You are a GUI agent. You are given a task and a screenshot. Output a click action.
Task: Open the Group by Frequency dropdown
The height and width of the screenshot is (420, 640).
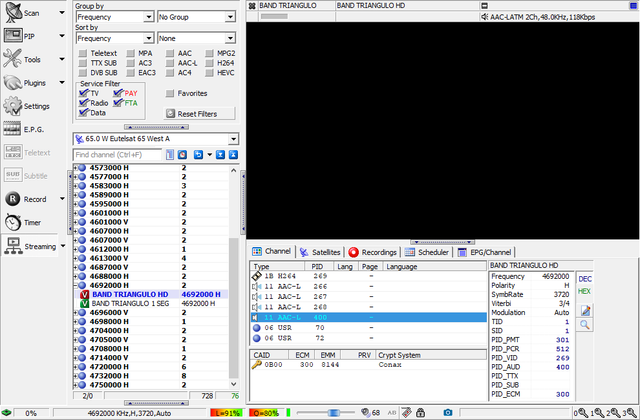click(x=149, y=17)
